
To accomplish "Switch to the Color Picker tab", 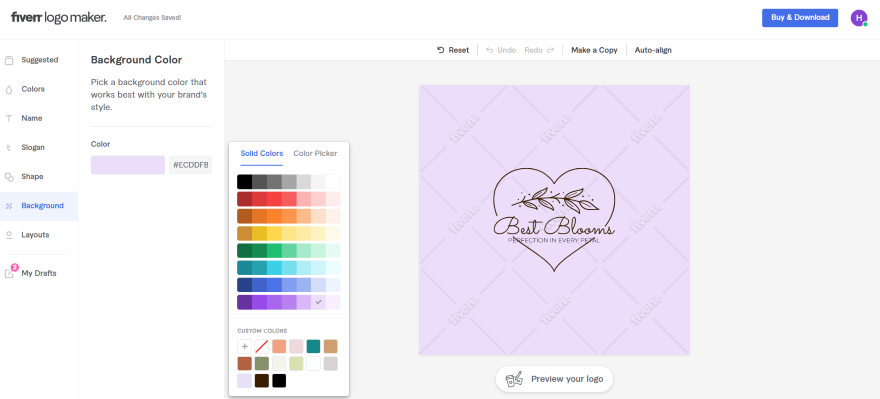I will click(x=315, y=153).
